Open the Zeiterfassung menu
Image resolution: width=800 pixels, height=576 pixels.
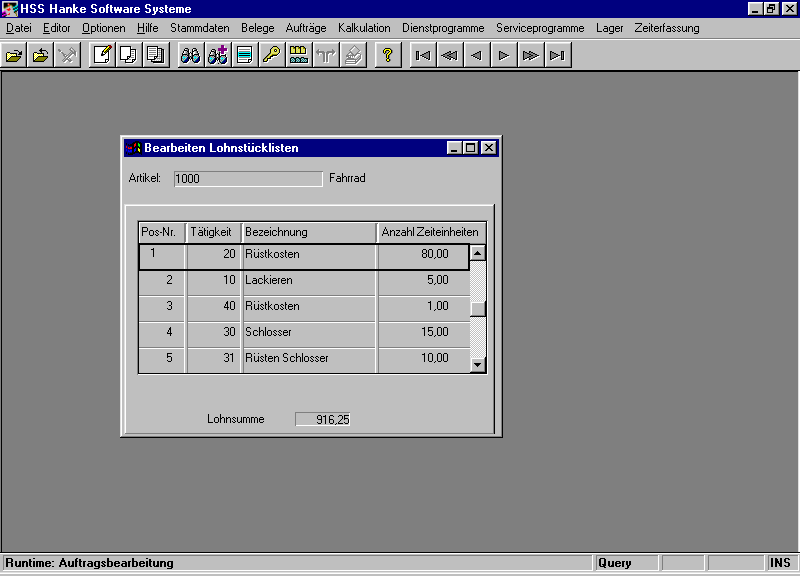tap(667, 28)
